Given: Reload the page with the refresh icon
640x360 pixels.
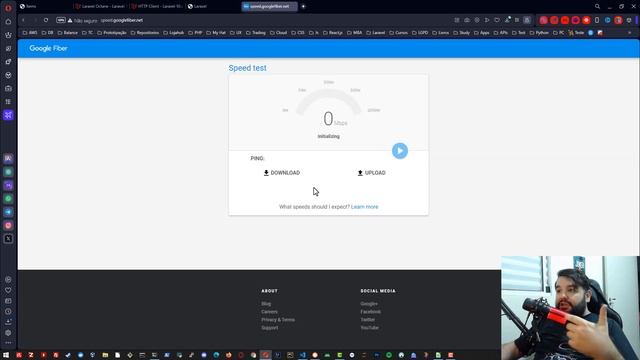Looking at the screenshot, I should (x=46, y=20).
